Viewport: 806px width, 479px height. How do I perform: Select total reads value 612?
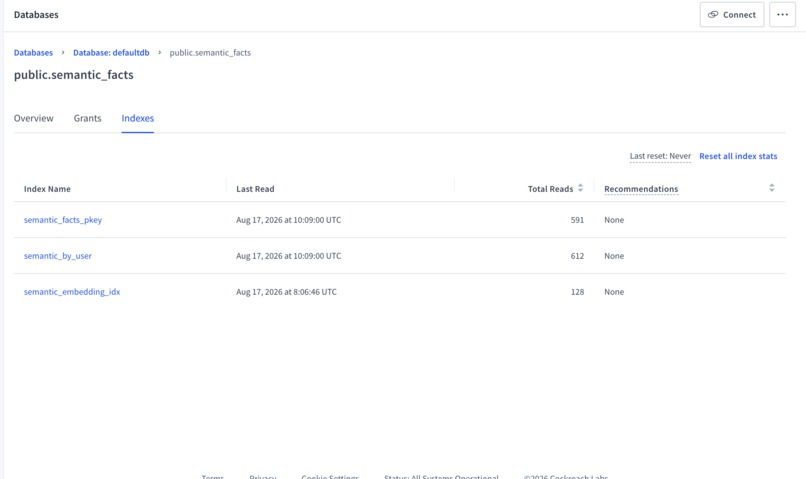577,256
